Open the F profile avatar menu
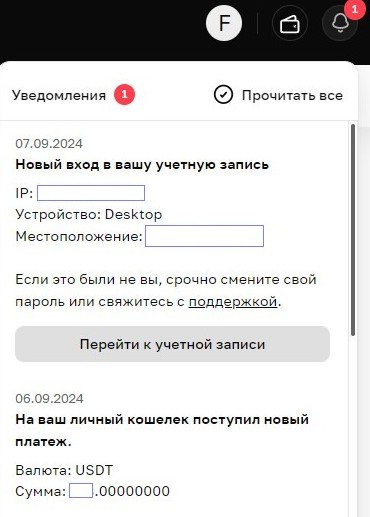 [224, 23]
